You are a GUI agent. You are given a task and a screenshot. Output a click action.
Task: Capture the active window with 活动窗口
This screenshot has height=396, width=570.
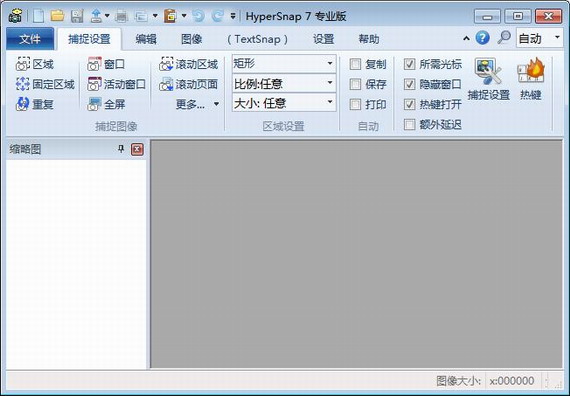tap(116, 84)
